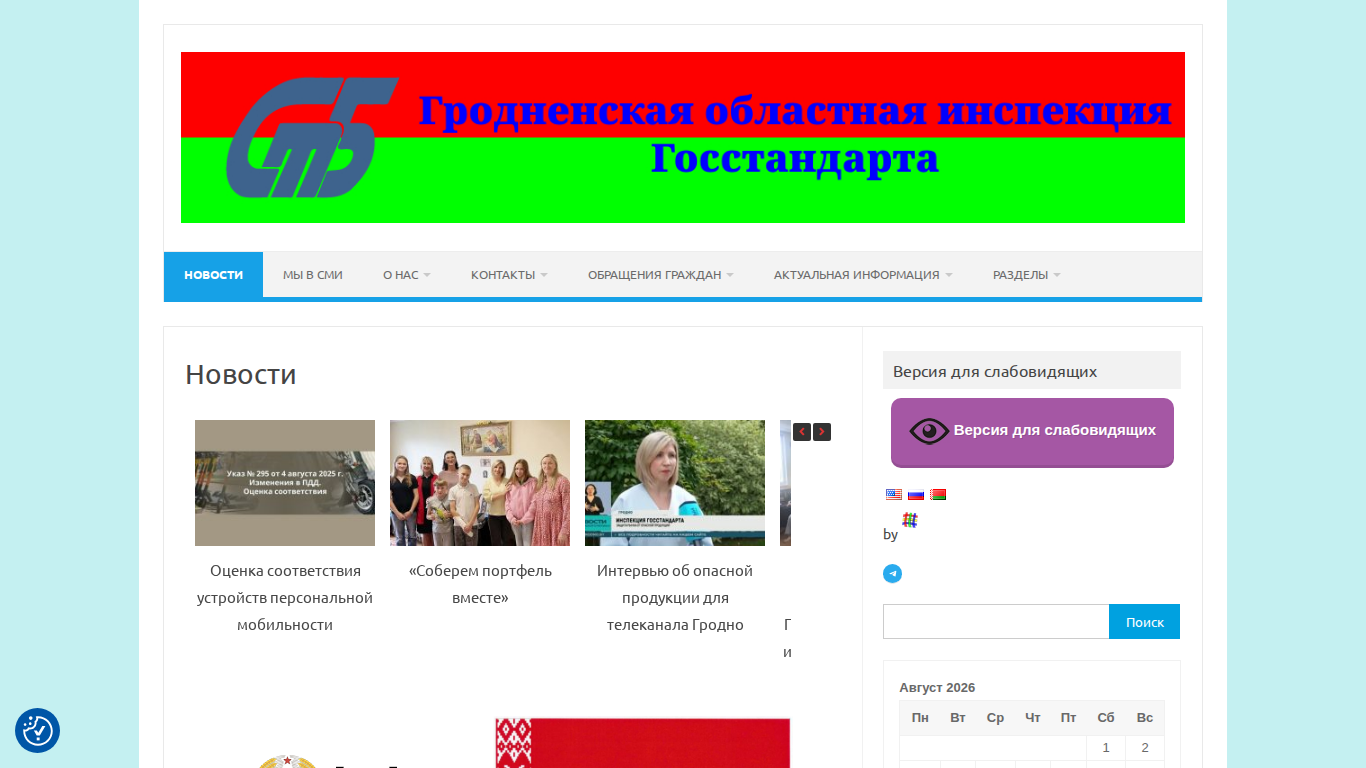Click the «Пн» calendar column header
Viewport: 1366px width, 768px height.
(920, 718)
